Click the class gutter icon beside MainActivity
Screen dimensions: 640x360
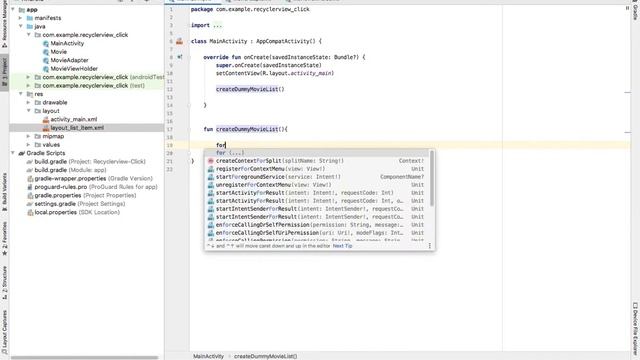tap(179, 41)
